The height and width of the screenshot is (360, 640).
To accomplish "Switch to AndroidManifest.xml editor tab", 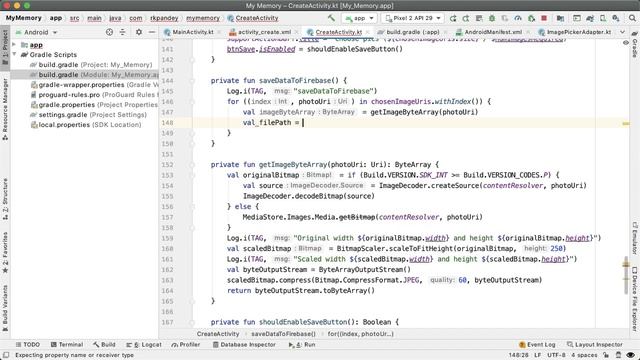I will (492, 32).
